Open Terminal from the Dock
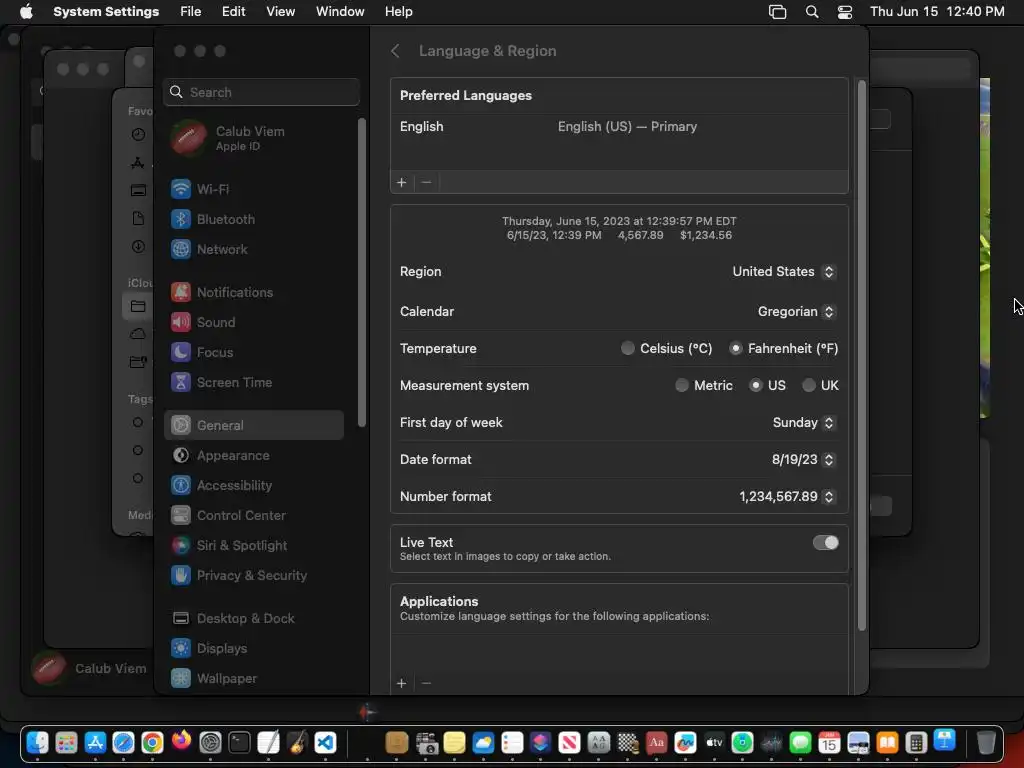 [239, 743]
